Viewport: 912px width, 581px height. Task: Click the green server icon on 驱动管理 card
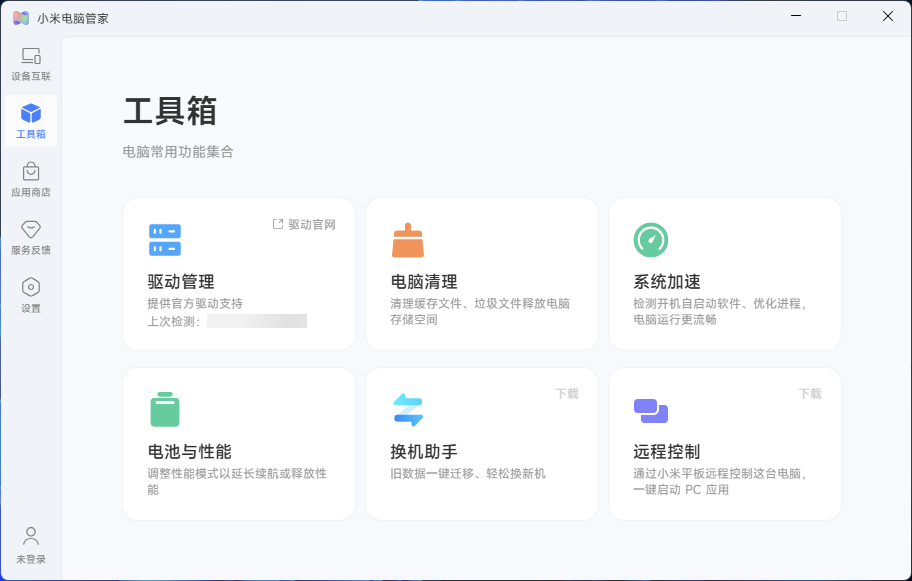[x=164, y=240]
